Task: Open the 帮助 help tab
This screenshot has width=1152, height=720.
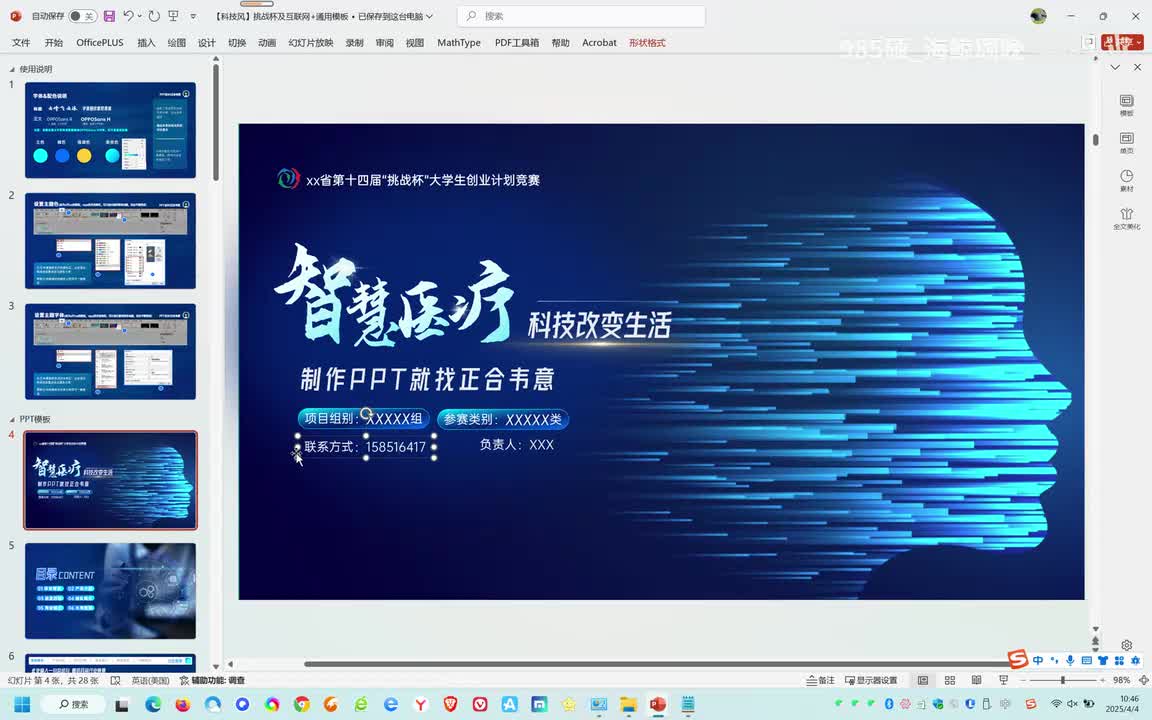Action: (x=561, y=43)
